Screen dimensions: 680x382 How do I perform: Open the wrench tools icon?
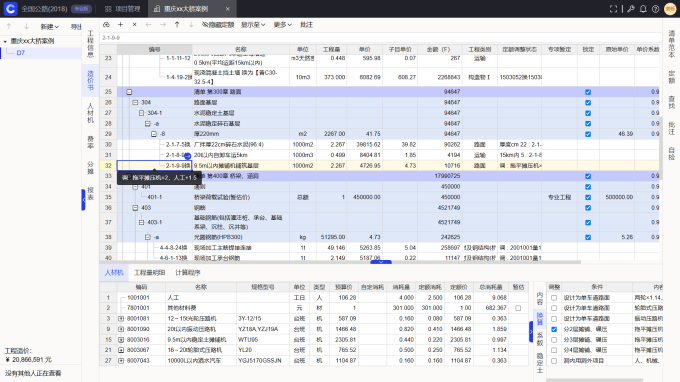click(631, 9)
